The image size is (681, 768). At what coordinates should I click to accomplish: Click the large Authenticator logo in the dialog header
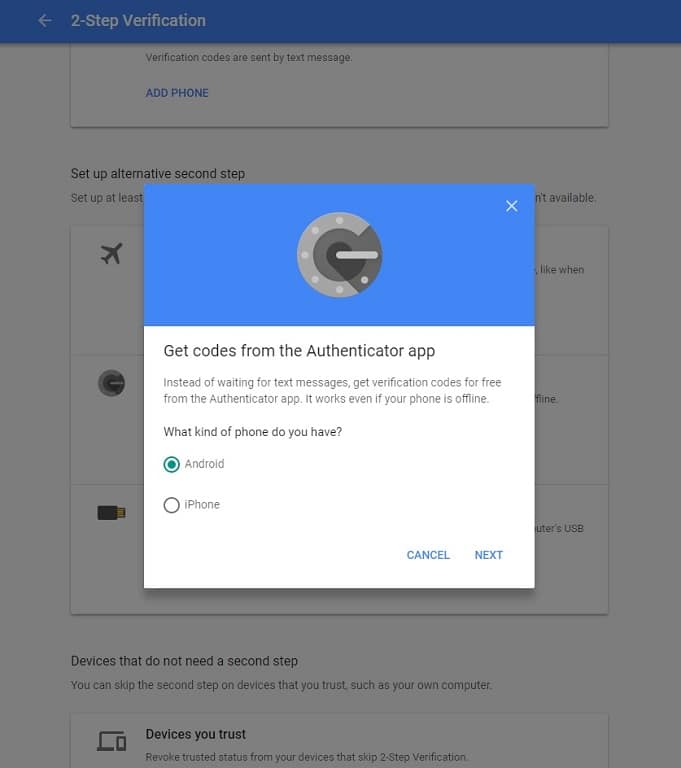(x=340, y=255)
